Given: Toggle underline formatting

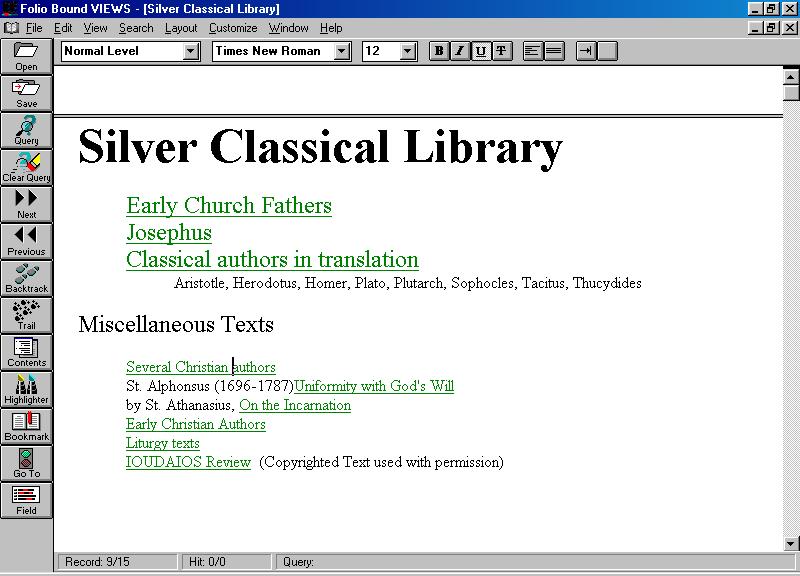Looking at the screenshot, I should point(481,51).
